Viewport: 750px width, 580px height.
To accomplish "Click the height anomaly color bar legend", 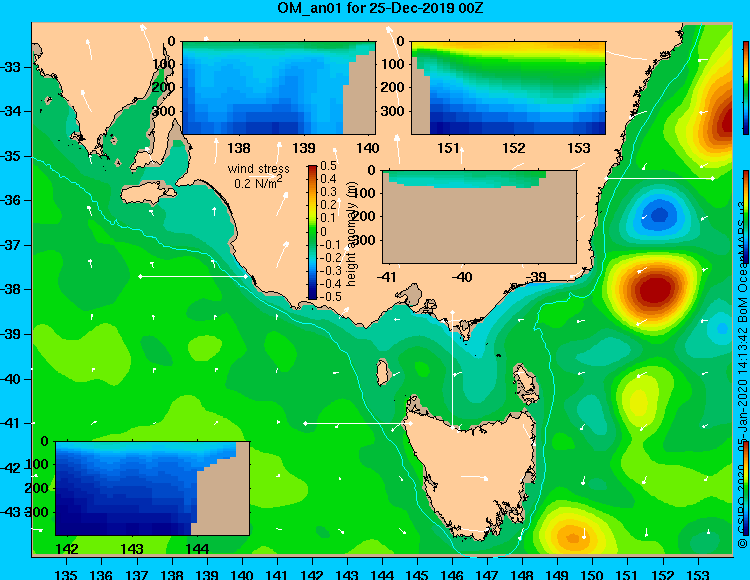I will (x=312, y=232).
